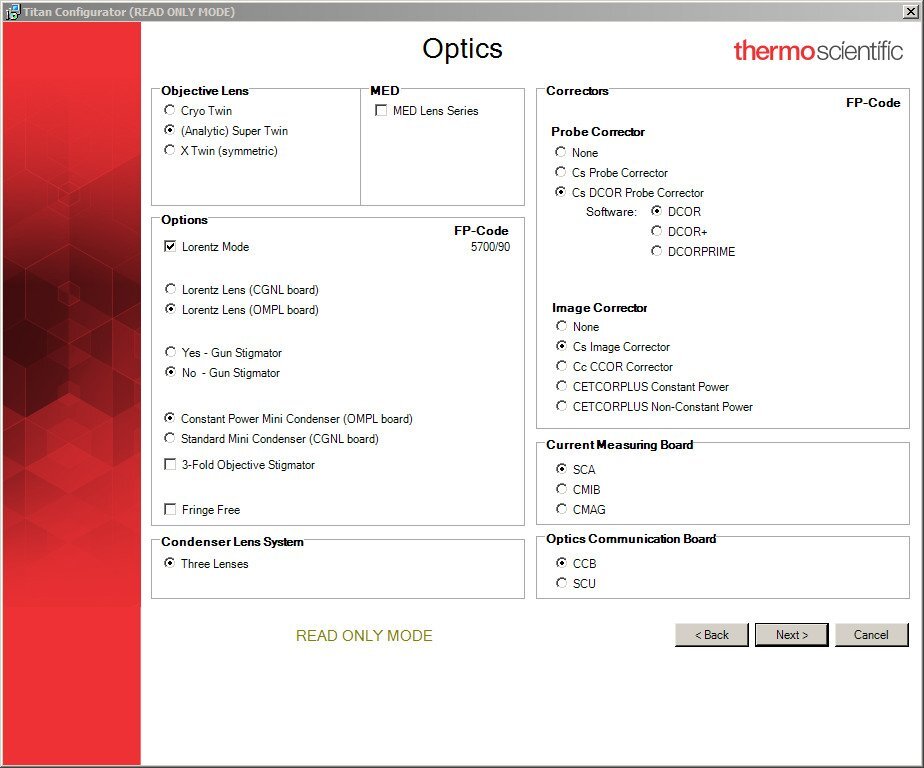This screenshot has height=768, width=924.
Task: Click the thermo scientific logo
Action: point(818,51)
